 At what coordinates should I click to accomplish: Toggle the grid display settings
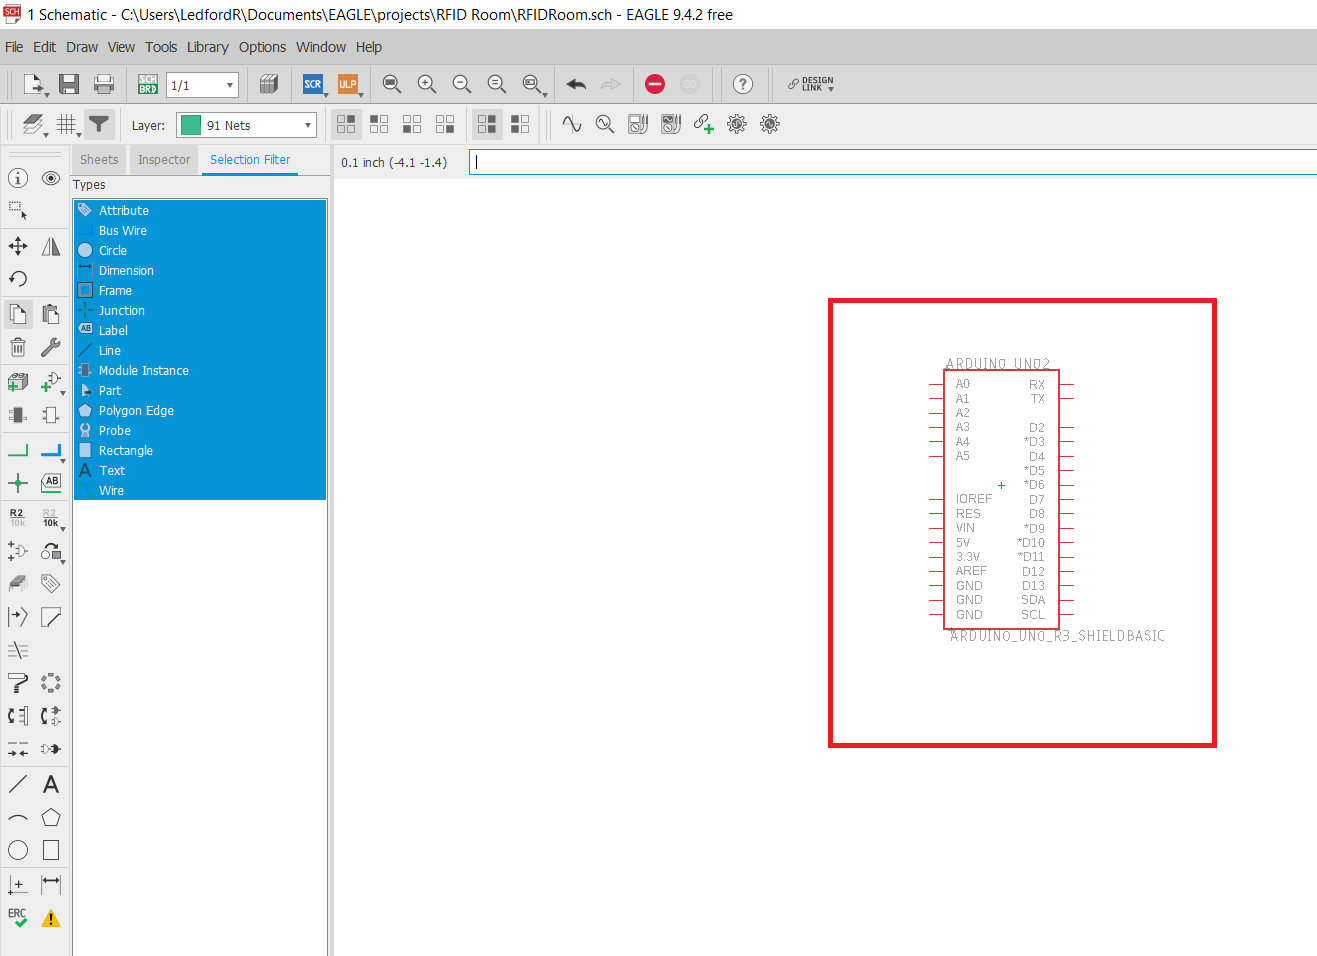(x=66, y=124)
